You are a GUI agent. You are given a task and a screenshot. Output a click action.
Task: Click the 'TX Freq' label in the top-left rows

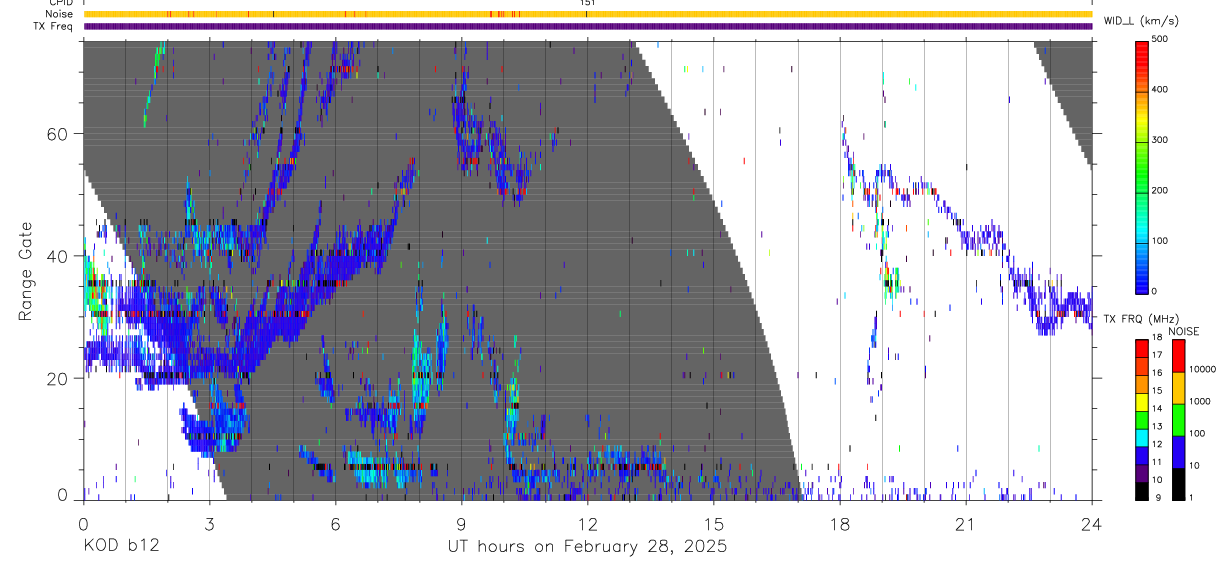[x=52, y=26]
